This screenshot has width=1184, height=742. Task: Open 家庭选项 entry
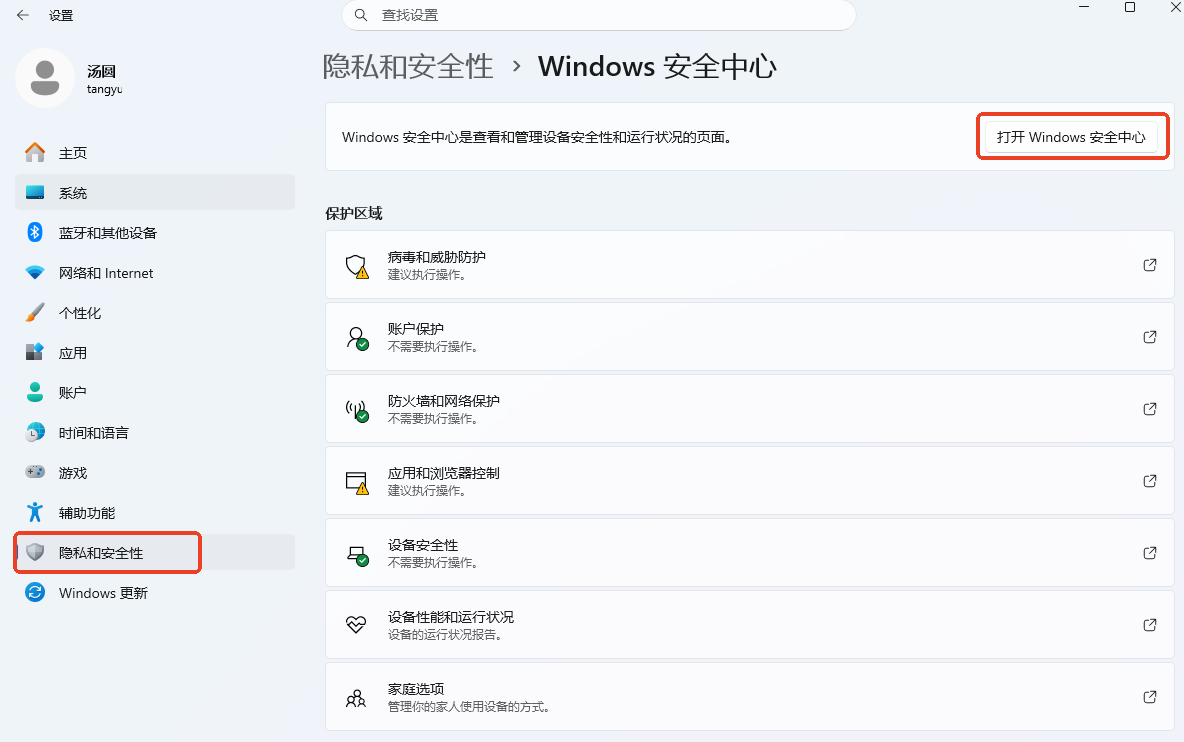750,697
